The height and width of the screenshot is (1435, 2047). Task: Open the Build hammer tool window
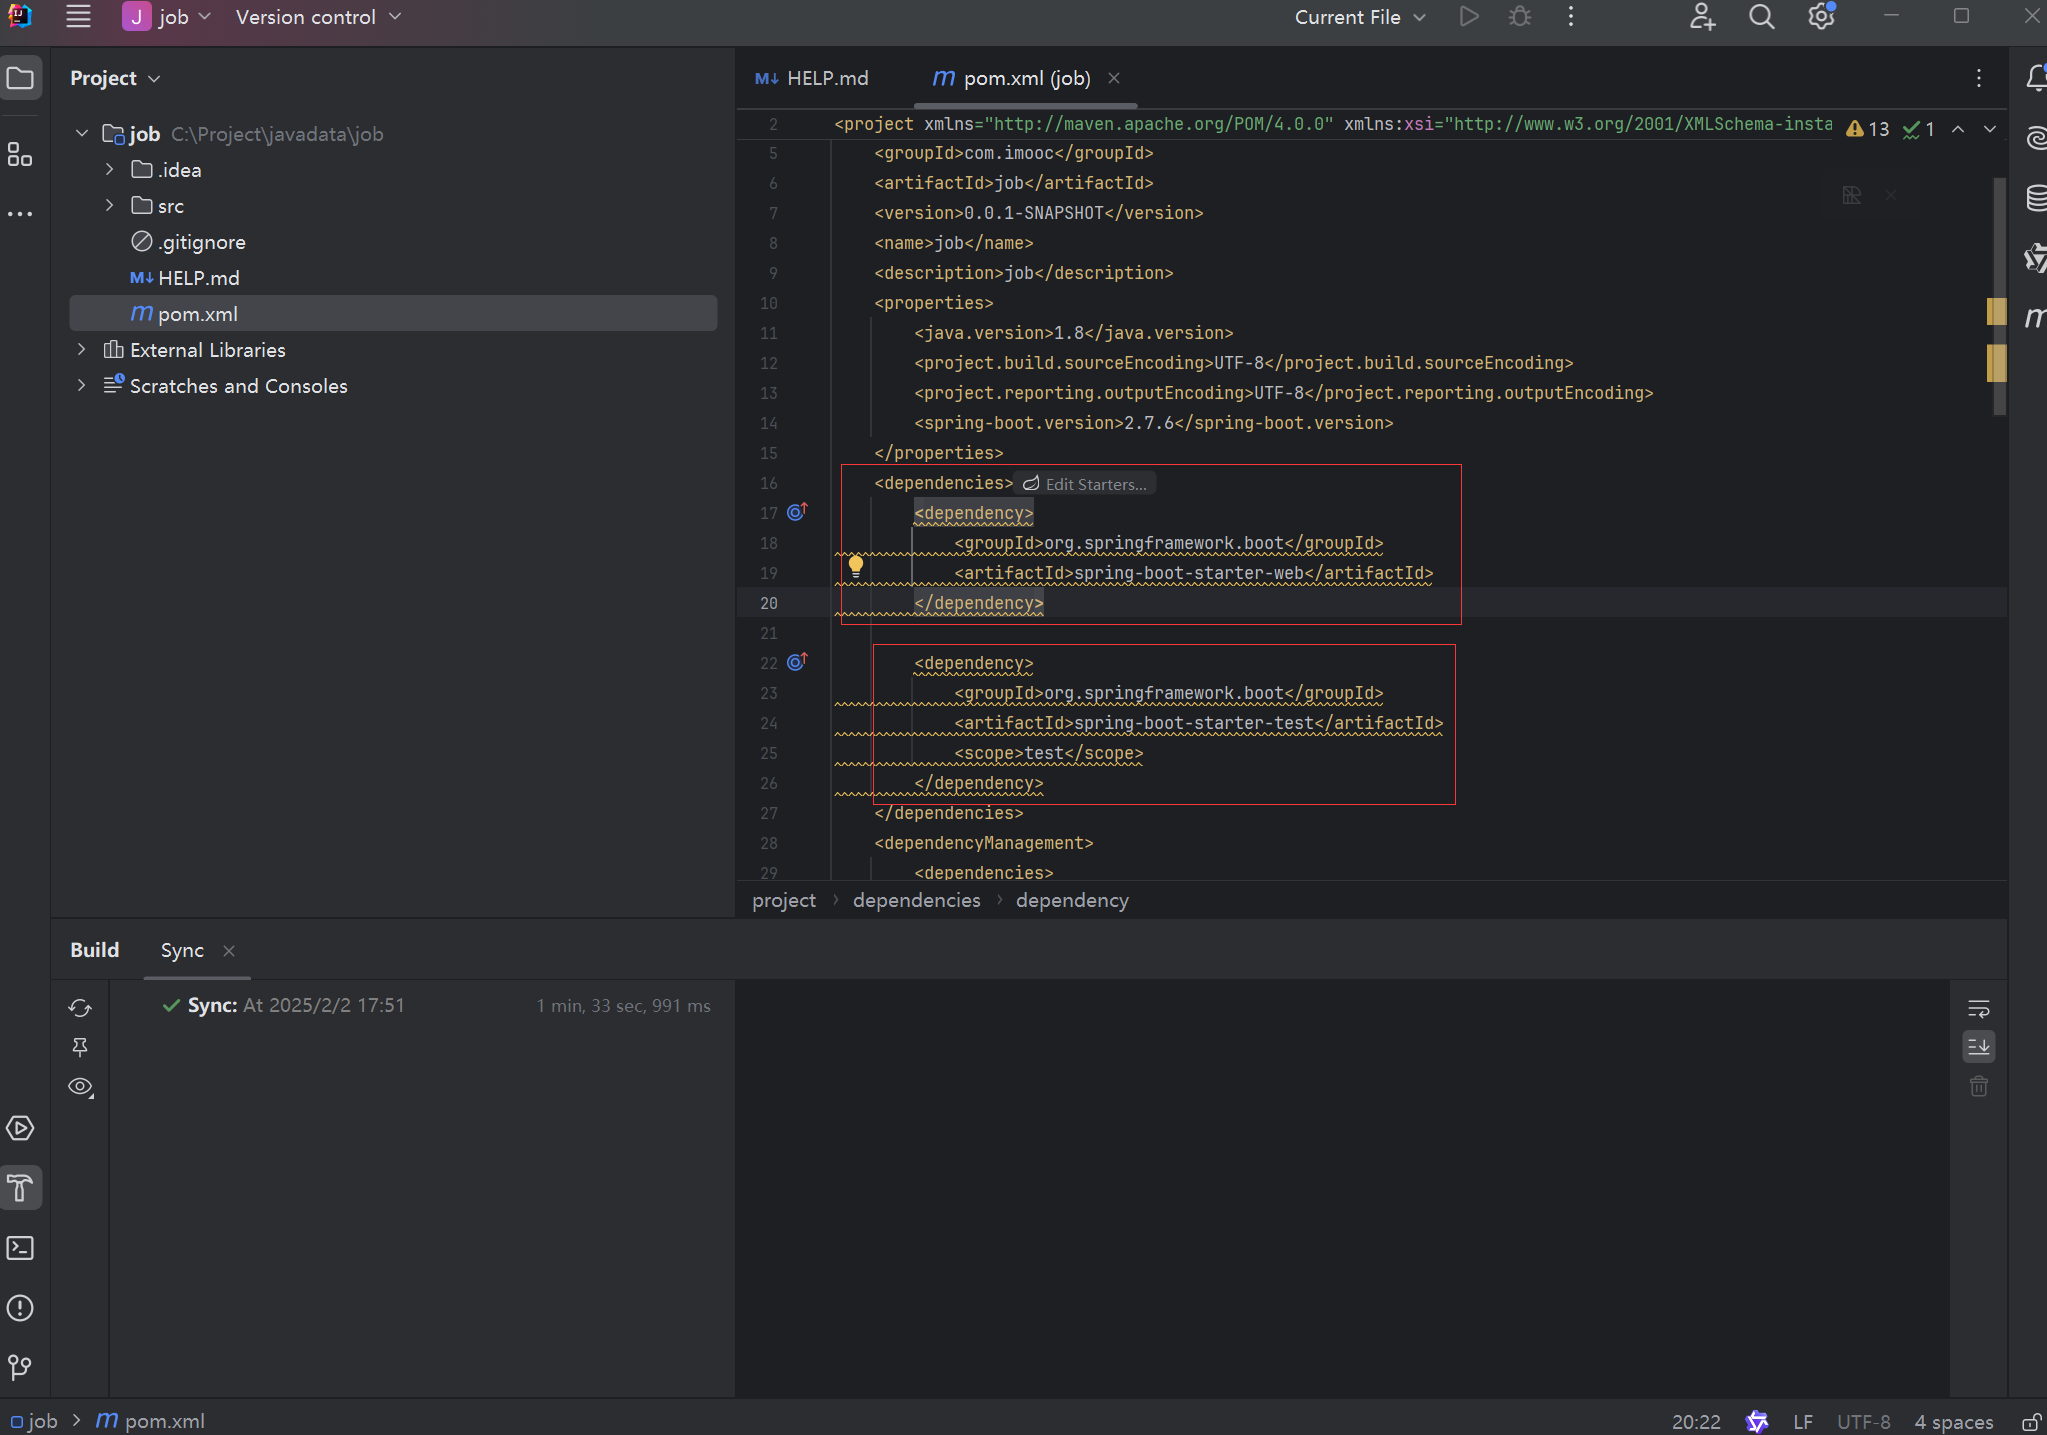20,1188
